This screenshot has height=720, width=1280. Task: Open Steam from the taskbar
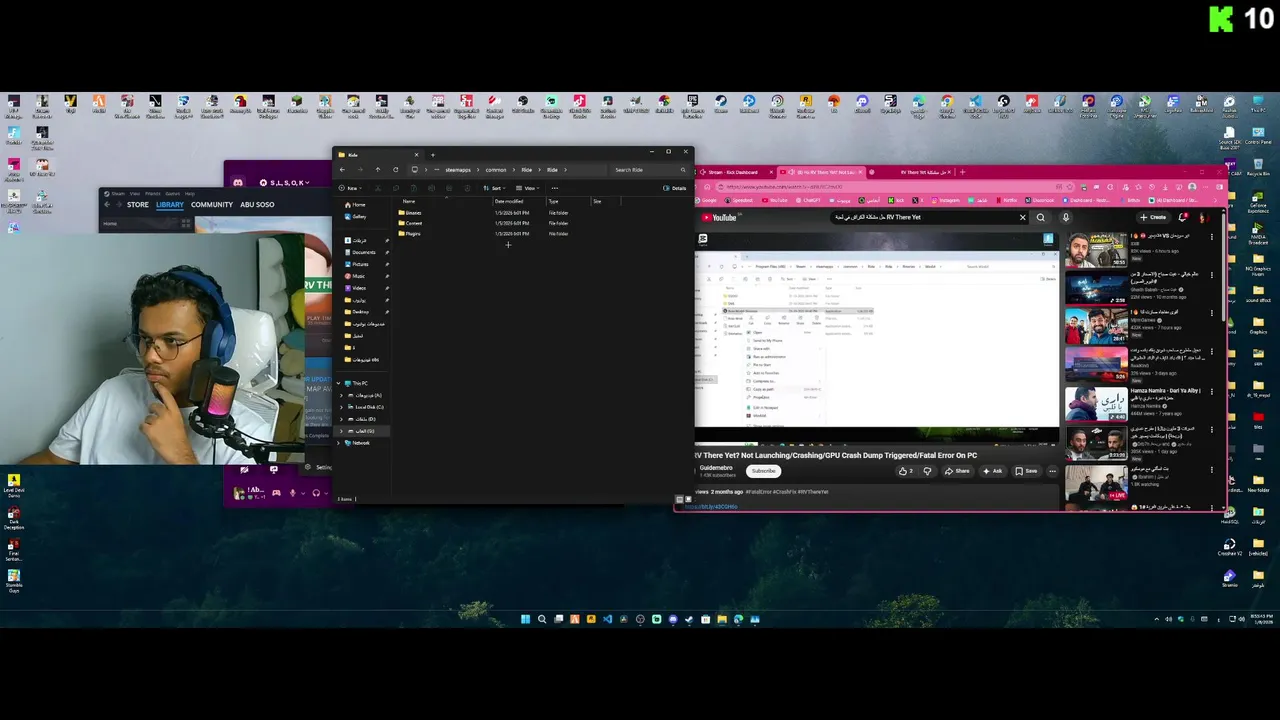click(x=689, y=620)
